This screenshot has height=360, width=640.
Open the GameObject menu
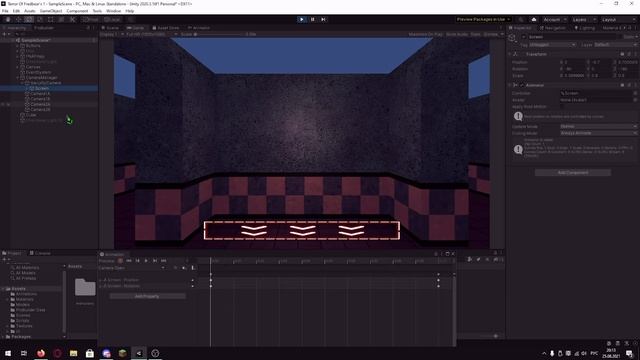click(51, 11)
